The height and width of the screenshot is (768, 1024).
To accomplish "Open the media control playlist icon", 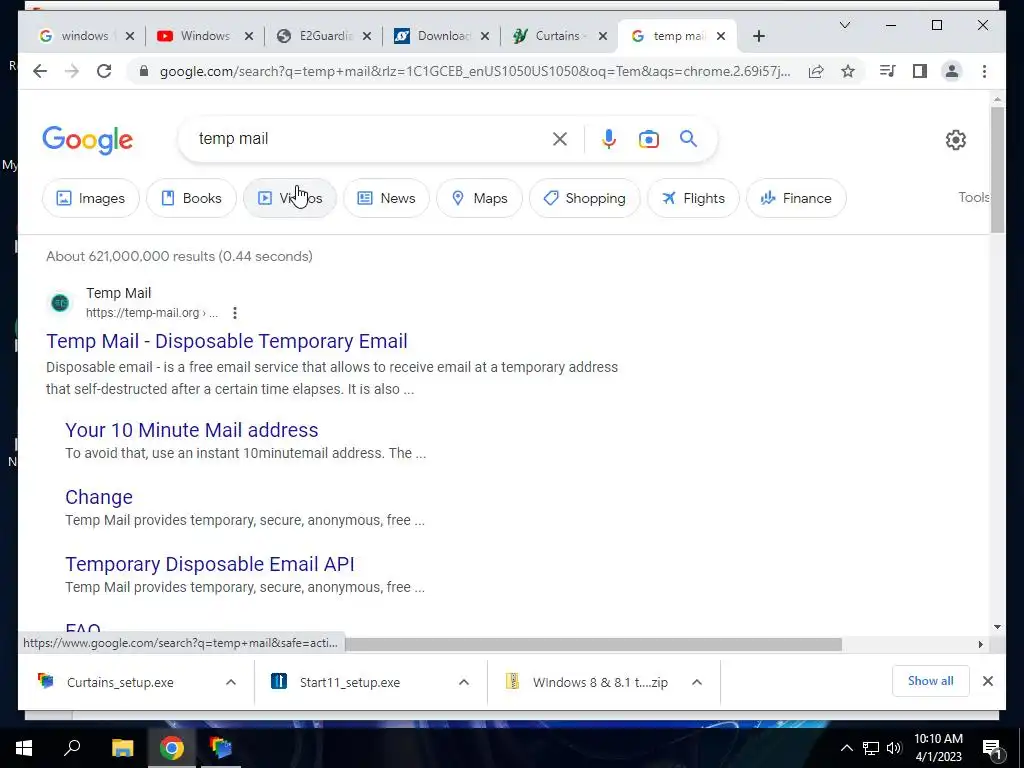I will (x=888, y=71).
